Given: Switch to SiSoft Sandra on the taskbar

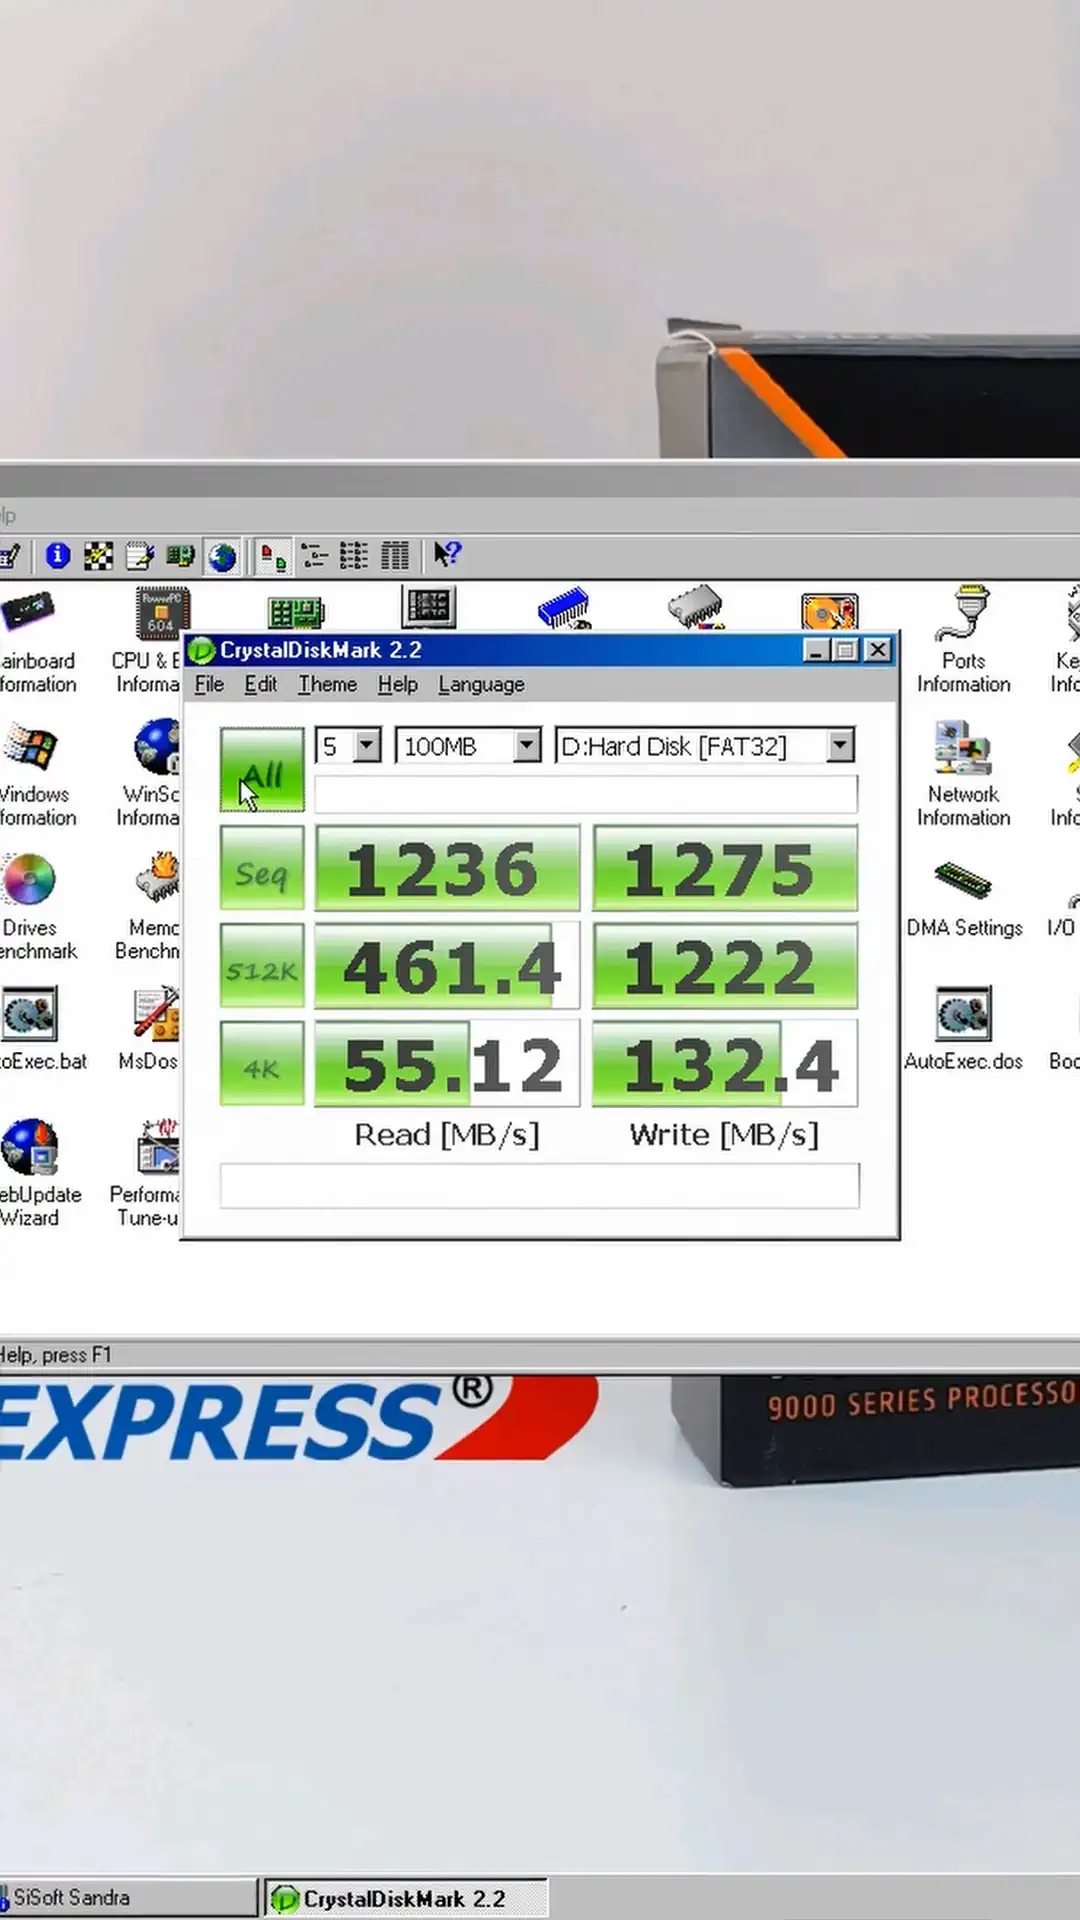Looking at the screenshot, I should [128, 1898].
